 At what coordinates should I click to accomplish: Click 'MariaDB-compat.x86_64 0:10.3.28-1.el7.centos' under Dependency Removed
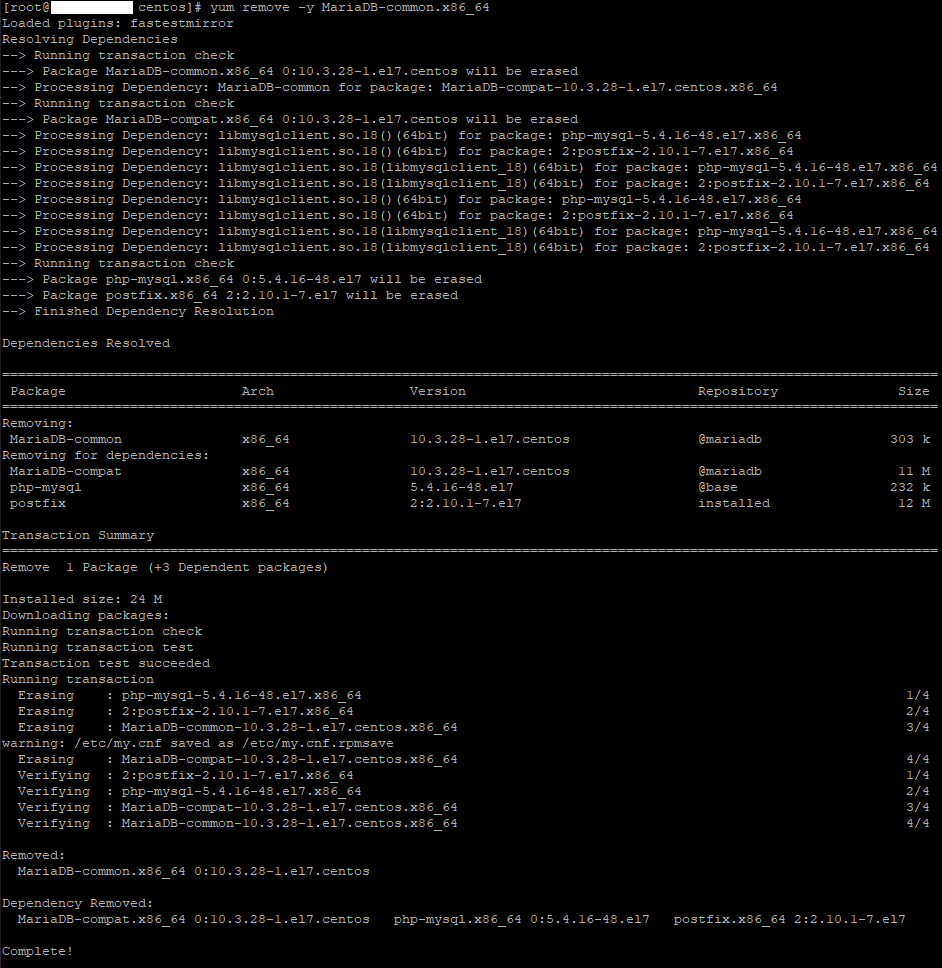point(193,920)
